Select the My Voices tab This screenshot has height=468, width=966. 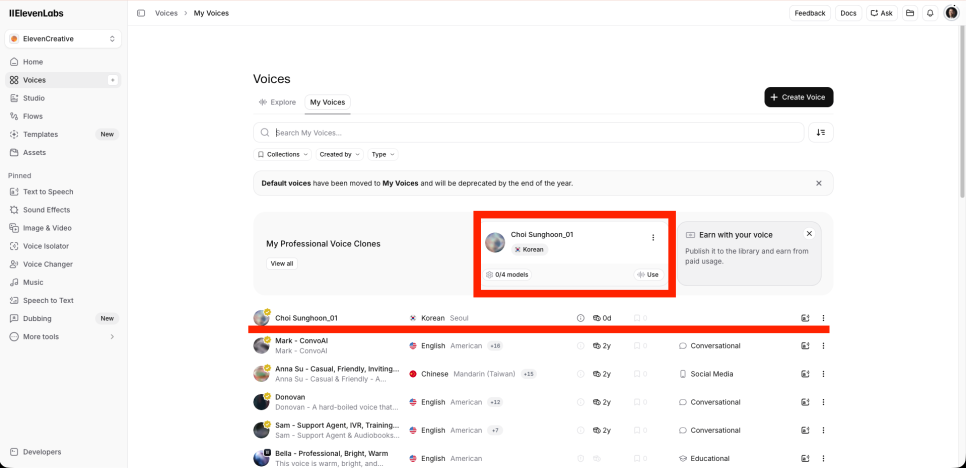(x=328, y=102)
